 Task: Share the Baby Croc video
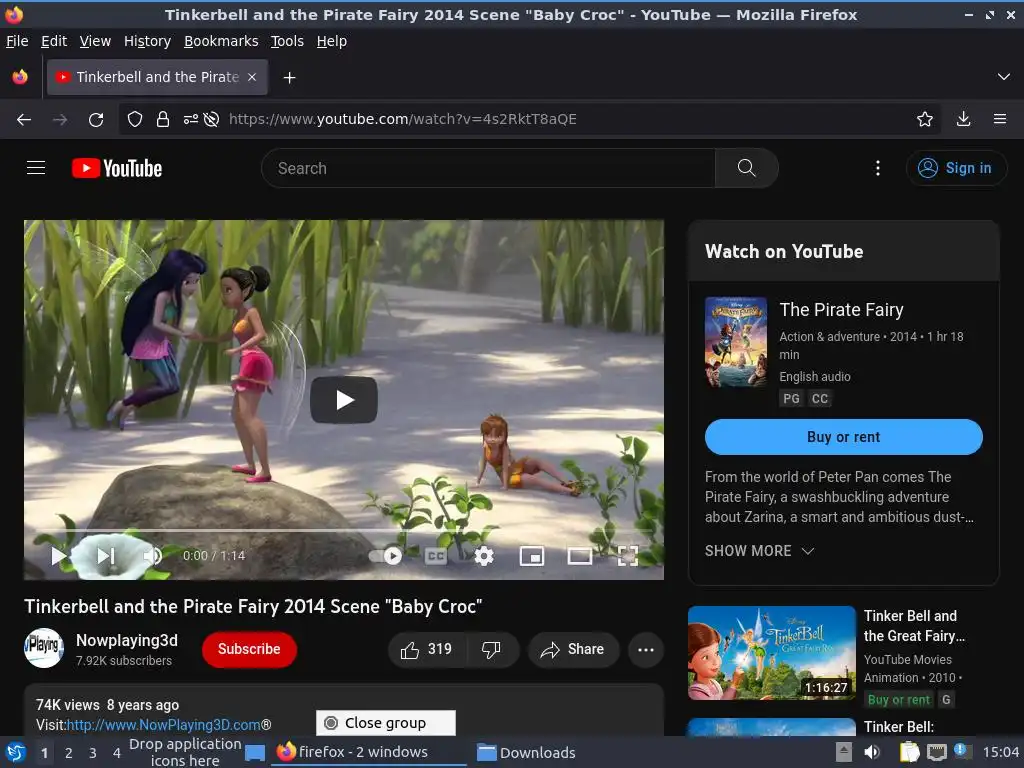pyautogui.click(x=573, y=649)
